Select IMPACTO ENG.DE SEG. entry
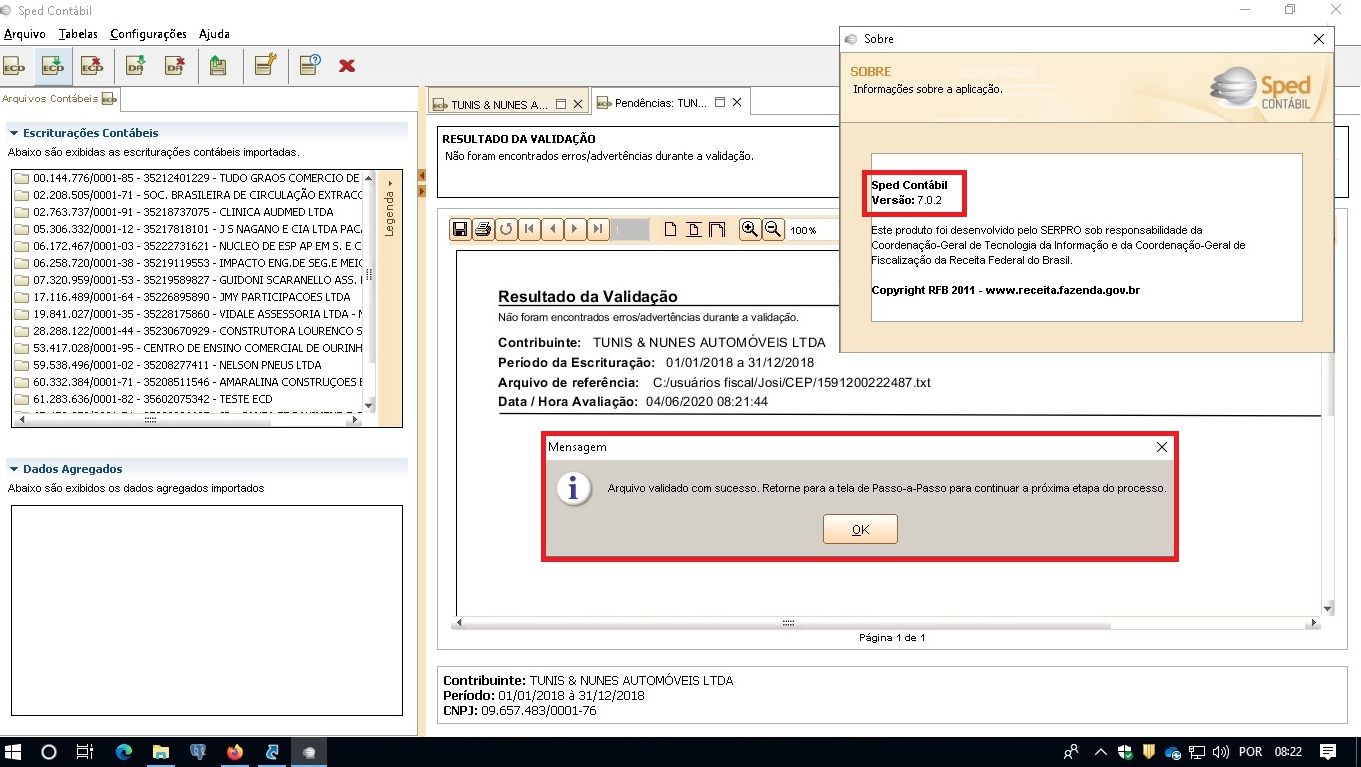 coord(188,263)
